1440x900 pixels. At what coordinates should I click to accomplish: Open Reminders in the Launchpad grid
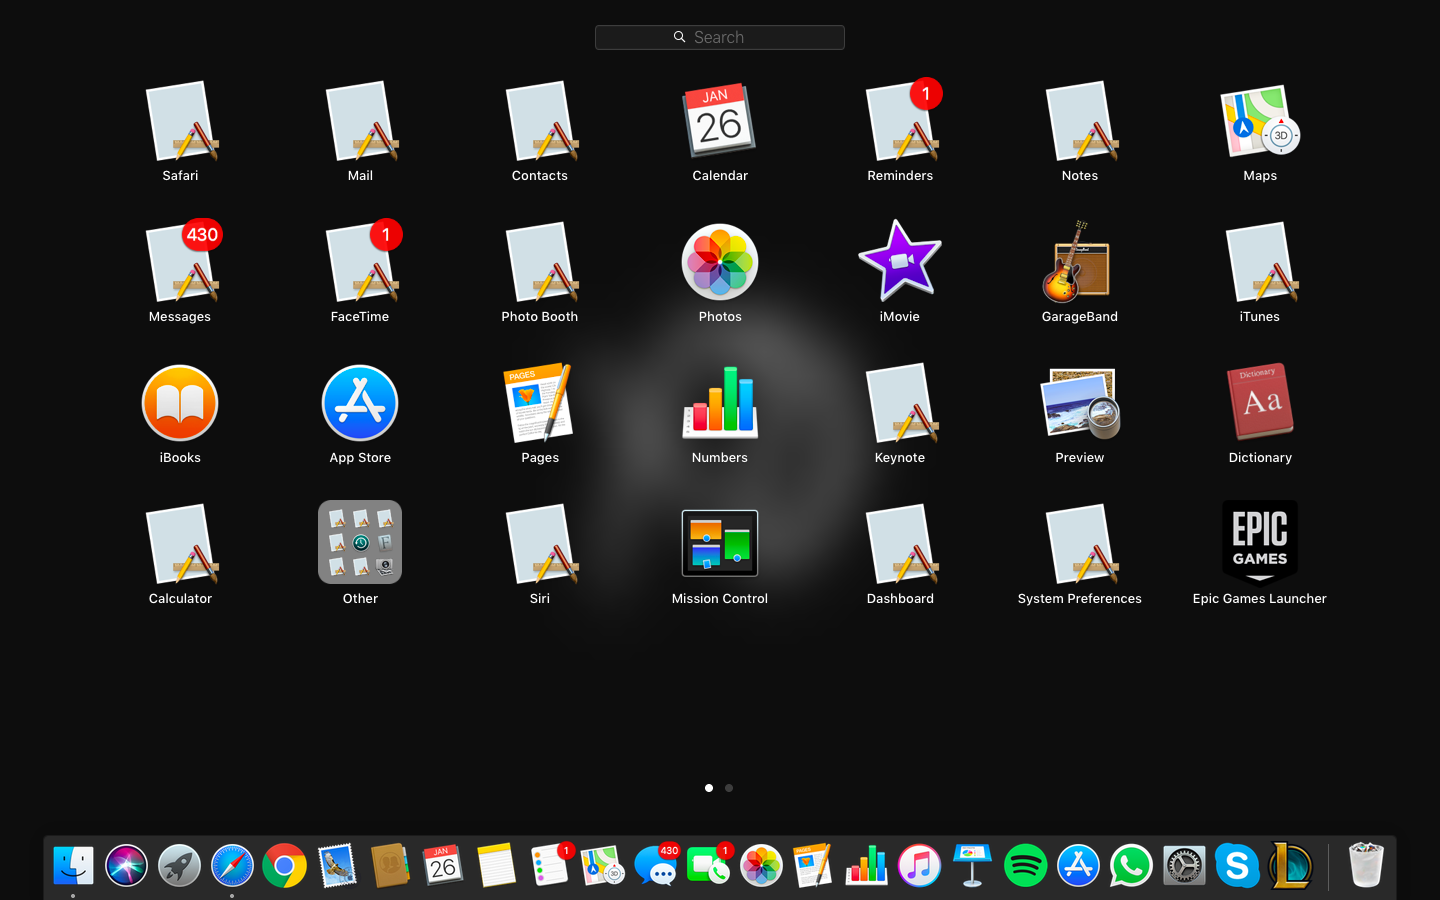(x=900, y=122)
